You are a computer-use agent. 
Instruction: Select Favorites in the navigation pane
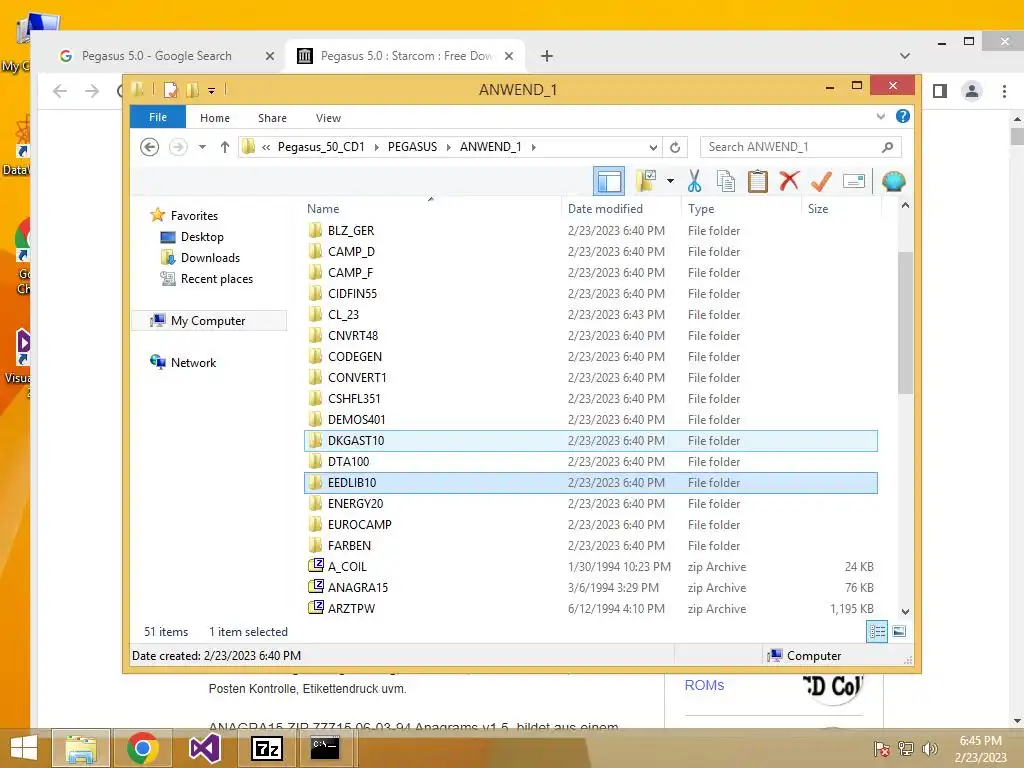click(x=194, y=216)
